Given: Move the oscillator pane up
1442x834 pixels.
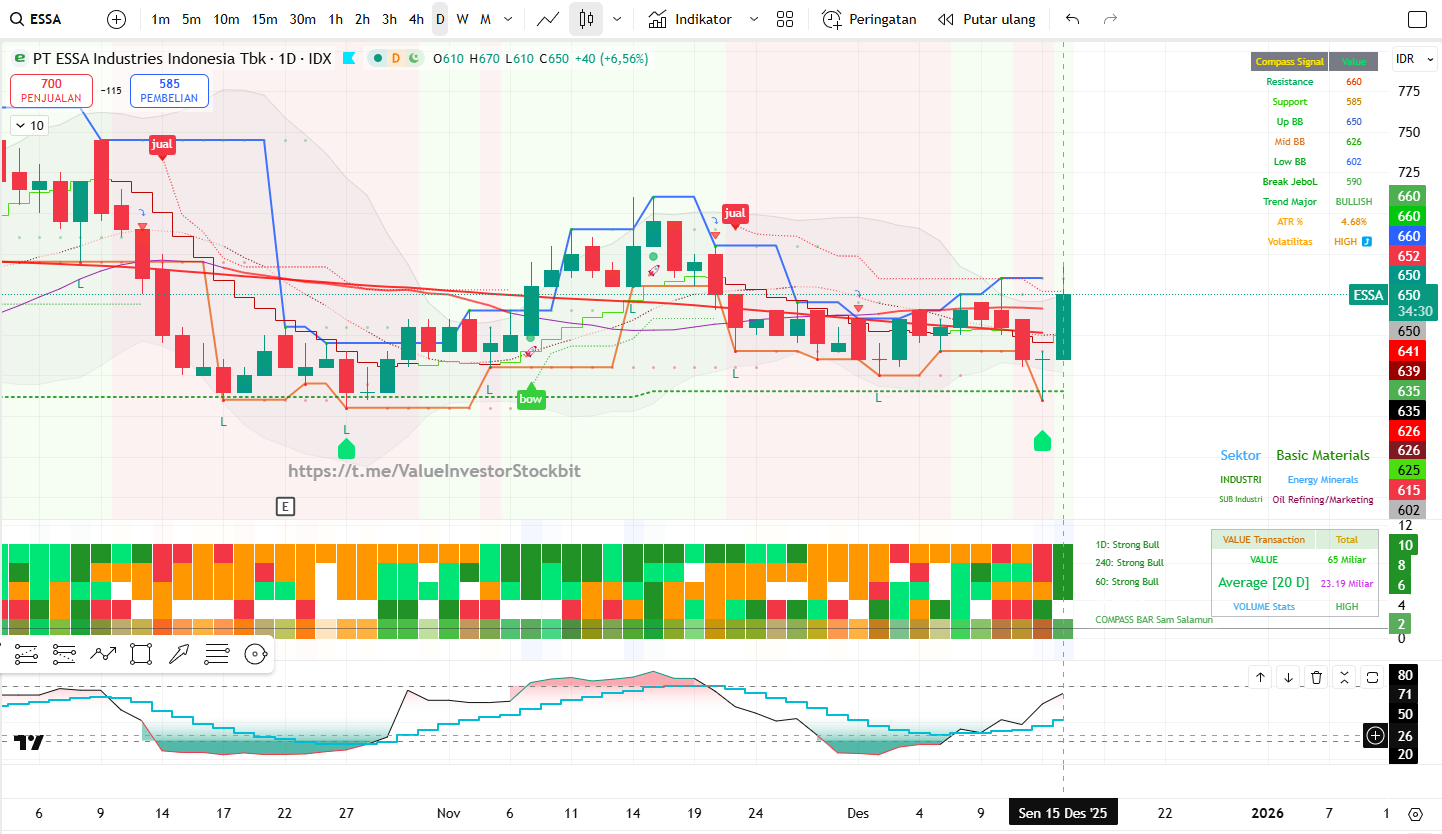Looking at the screenshot, I should (1261, 677).
